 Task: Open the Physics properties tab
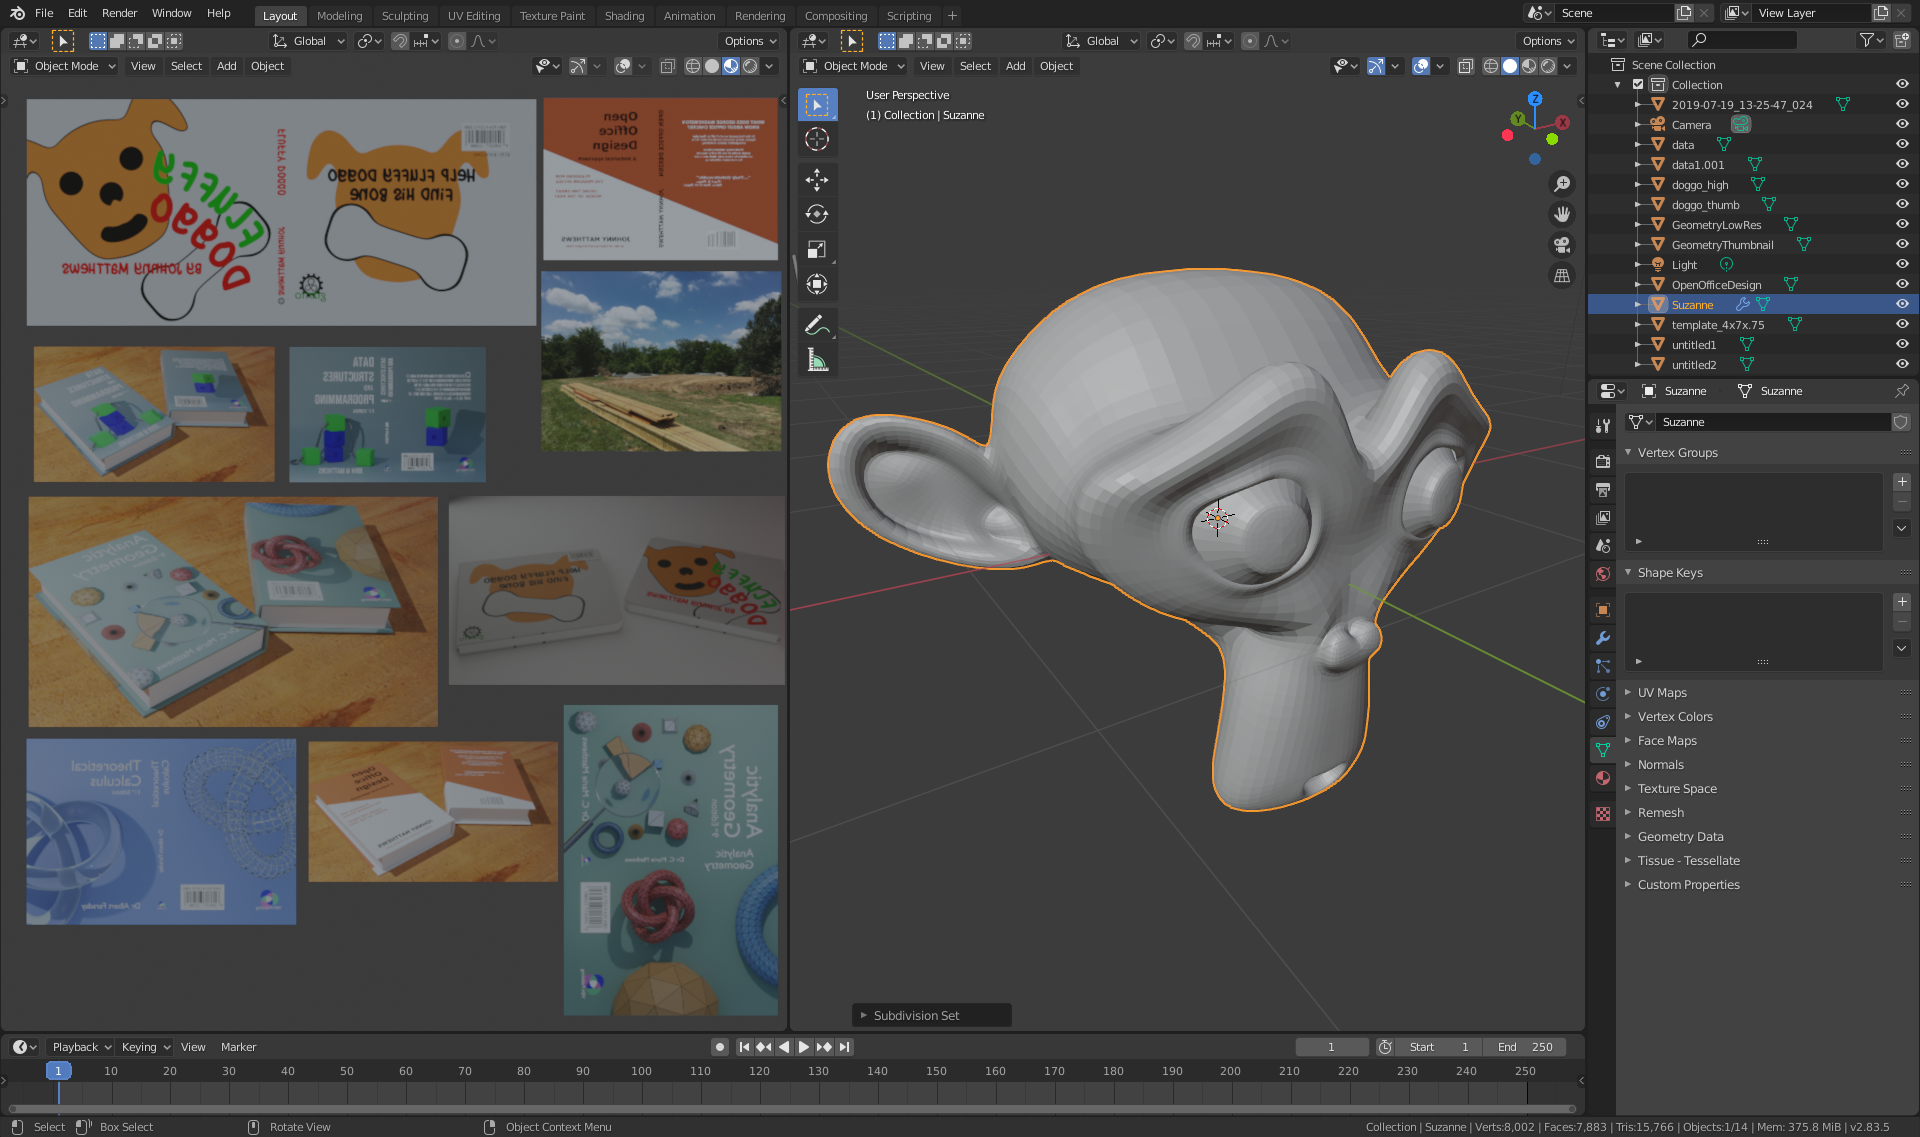pos(1603,694)
